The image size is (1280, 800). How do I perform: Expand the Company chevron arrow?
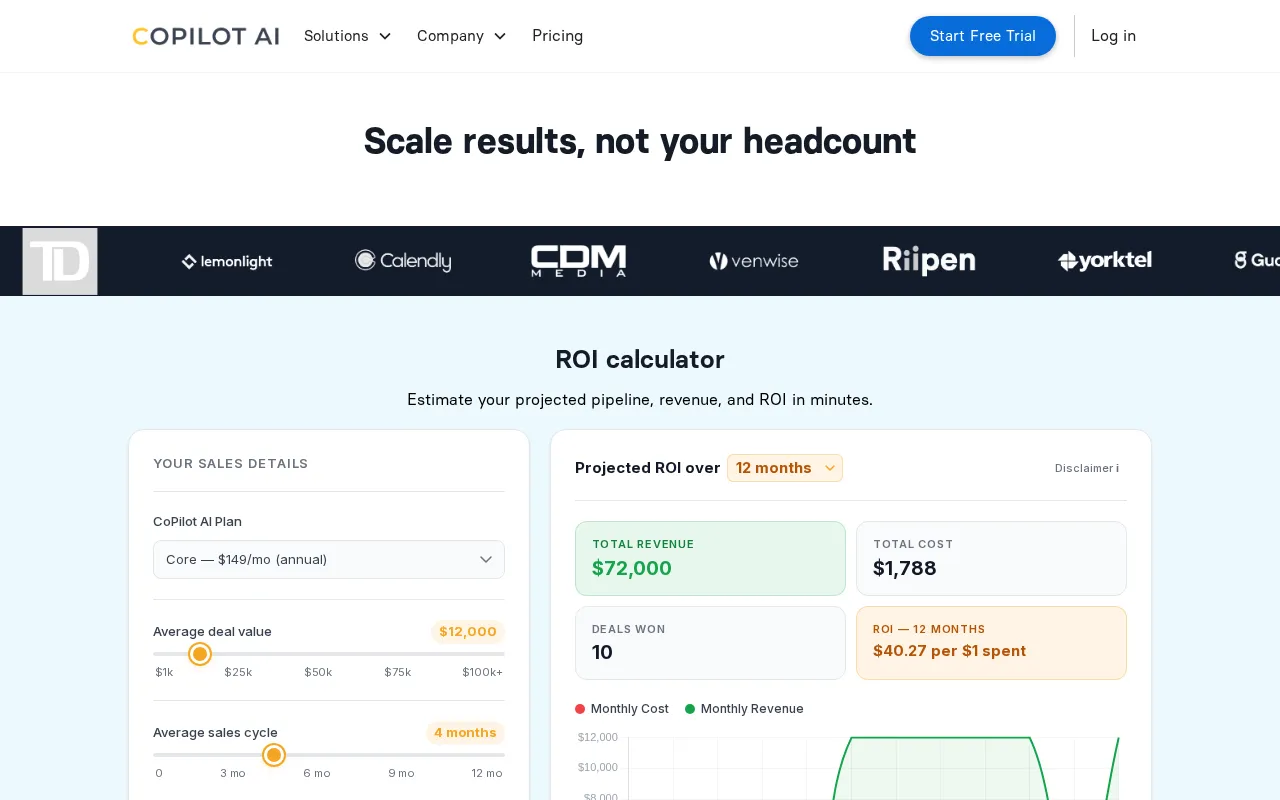click(500, 37)
